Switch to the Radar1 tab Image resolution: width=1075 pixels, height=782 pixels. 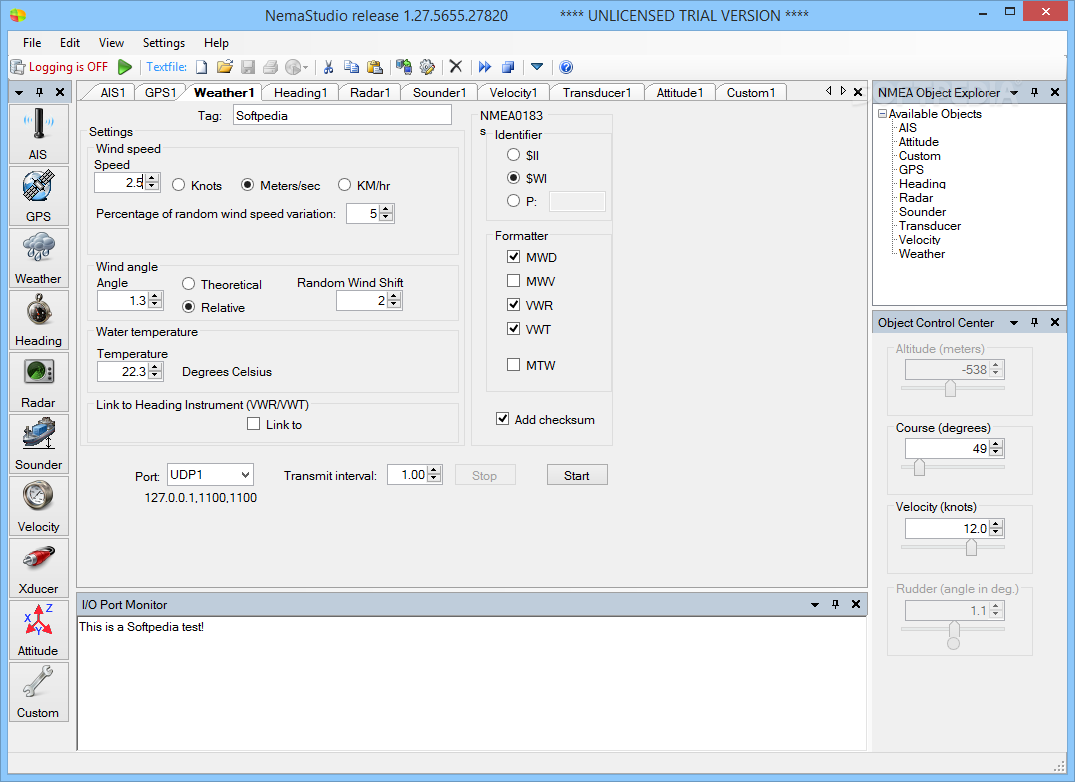click(370, 93)
